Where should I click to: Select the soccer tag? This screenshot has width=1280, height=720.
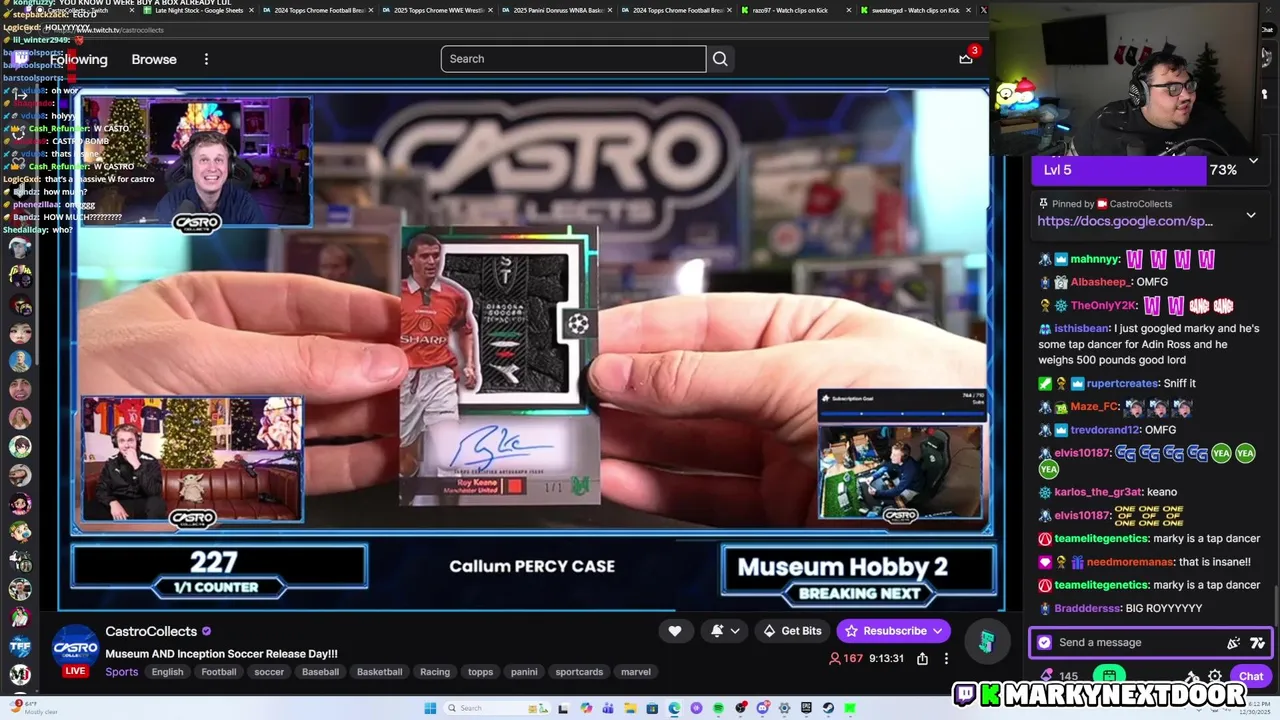pyautogui.click(x=269, y=672)
